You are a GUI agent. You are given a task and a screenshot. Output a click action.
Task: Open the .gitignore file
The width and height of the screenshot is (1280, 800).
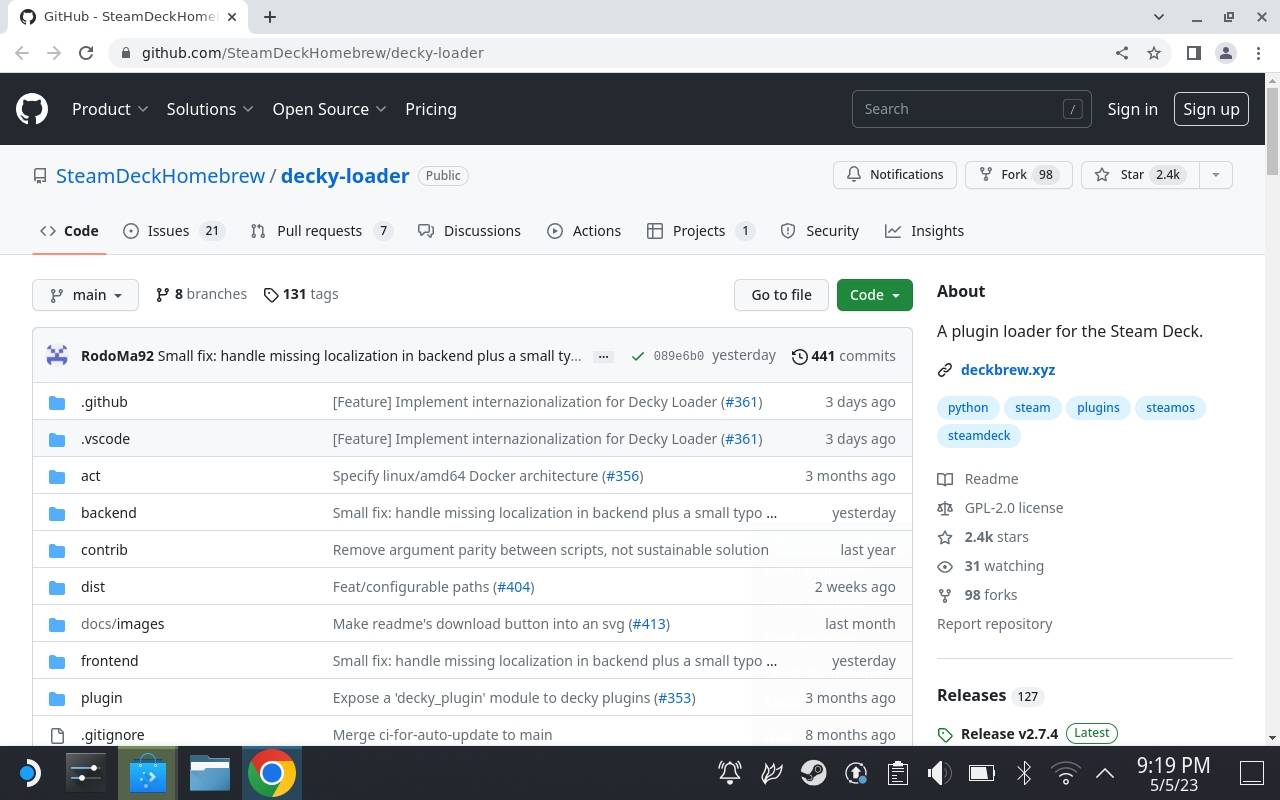[112, 735]
